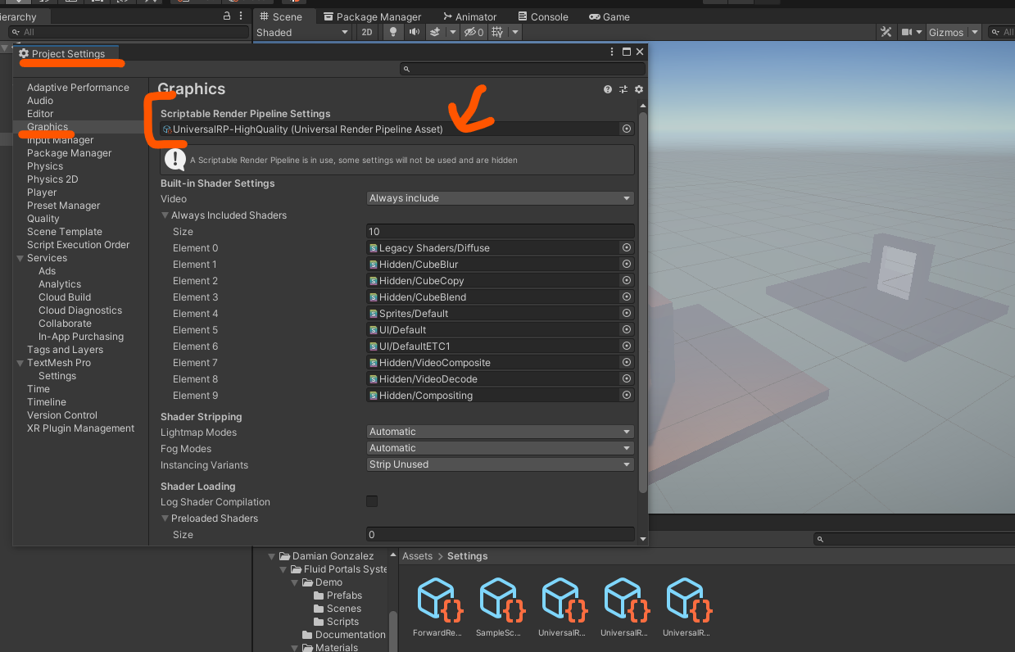The width and height of the screenshot is (1015, 652).
Task: Open the Project Settings help icon
Action: tap(607, 90)
